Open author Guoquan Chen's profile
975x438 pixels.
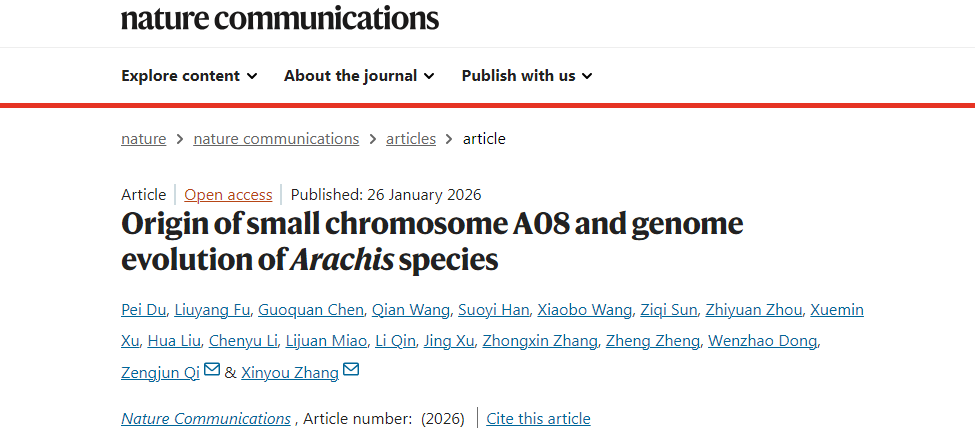(310, 310)
